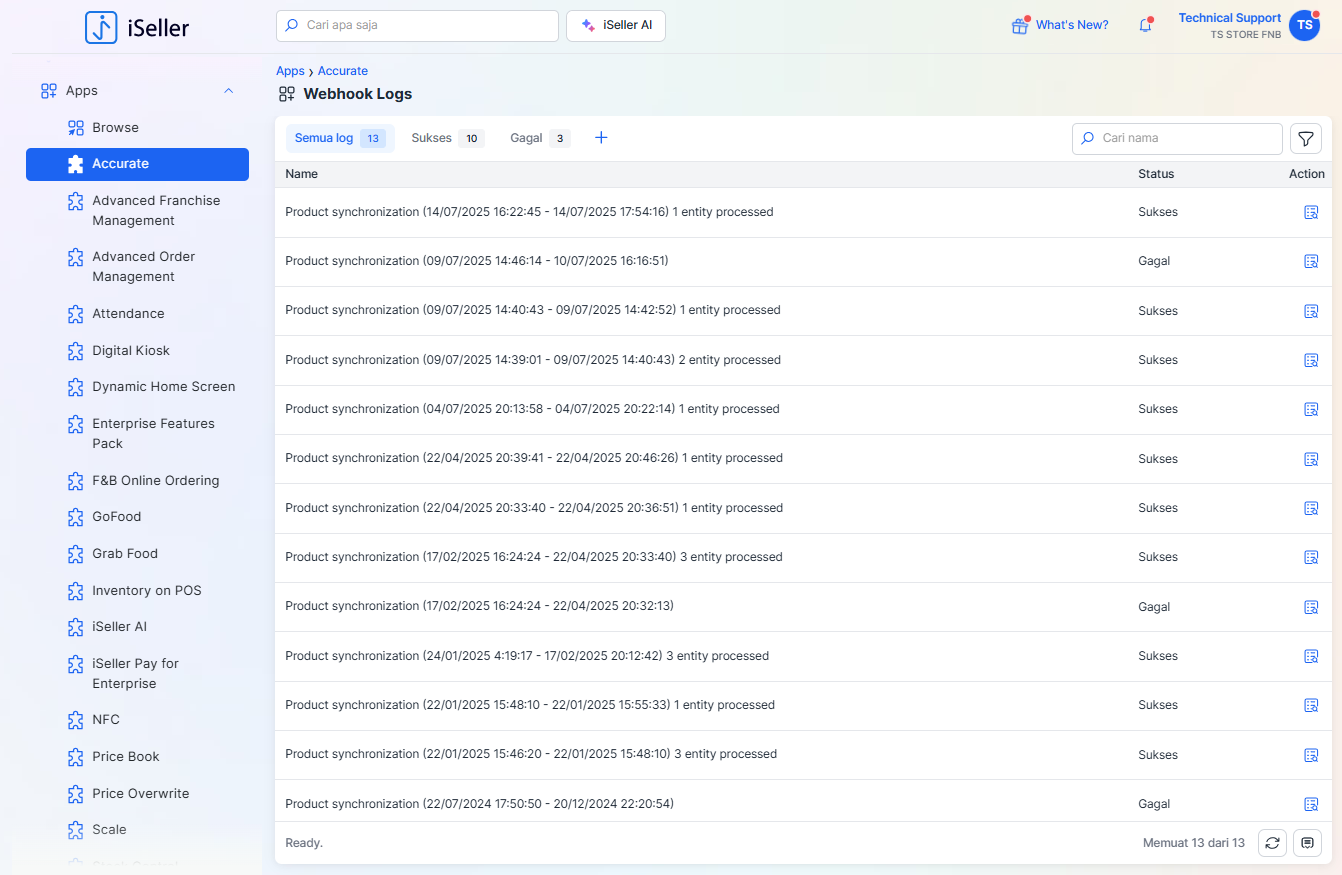Open Technical Support account name
1342x875 pixels.
(1230, 18)
